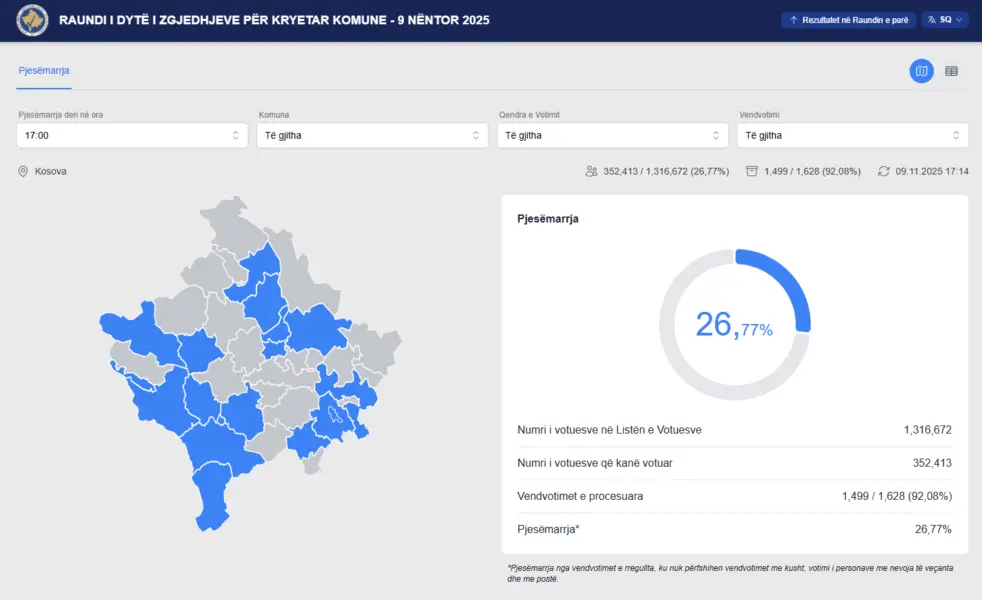Open the Qendra e Votimit dropdown
Screen dimensions: 982x600
[x=613, y=135]
